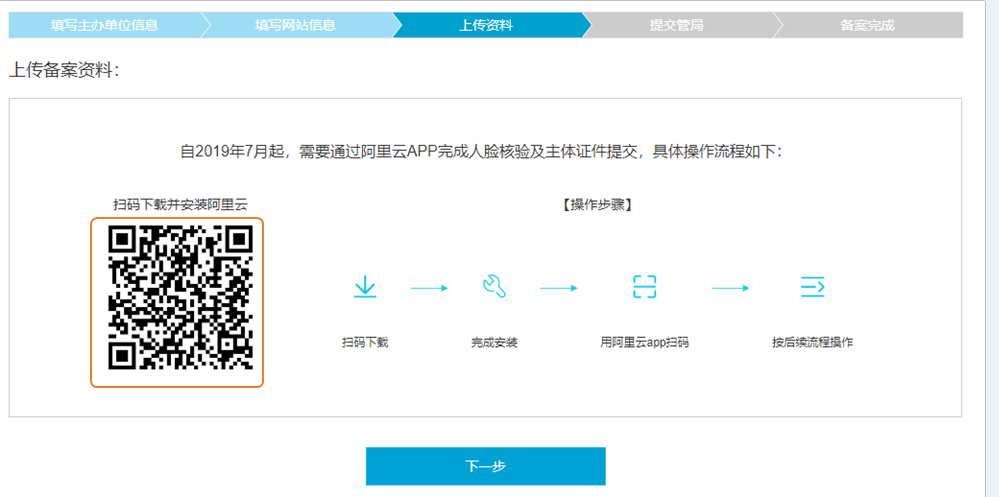Image resolution: width=999 pixels, height=497 pixels.
Task: Click the 扫码下载并安装阿里云 caption
Action: 180,205
